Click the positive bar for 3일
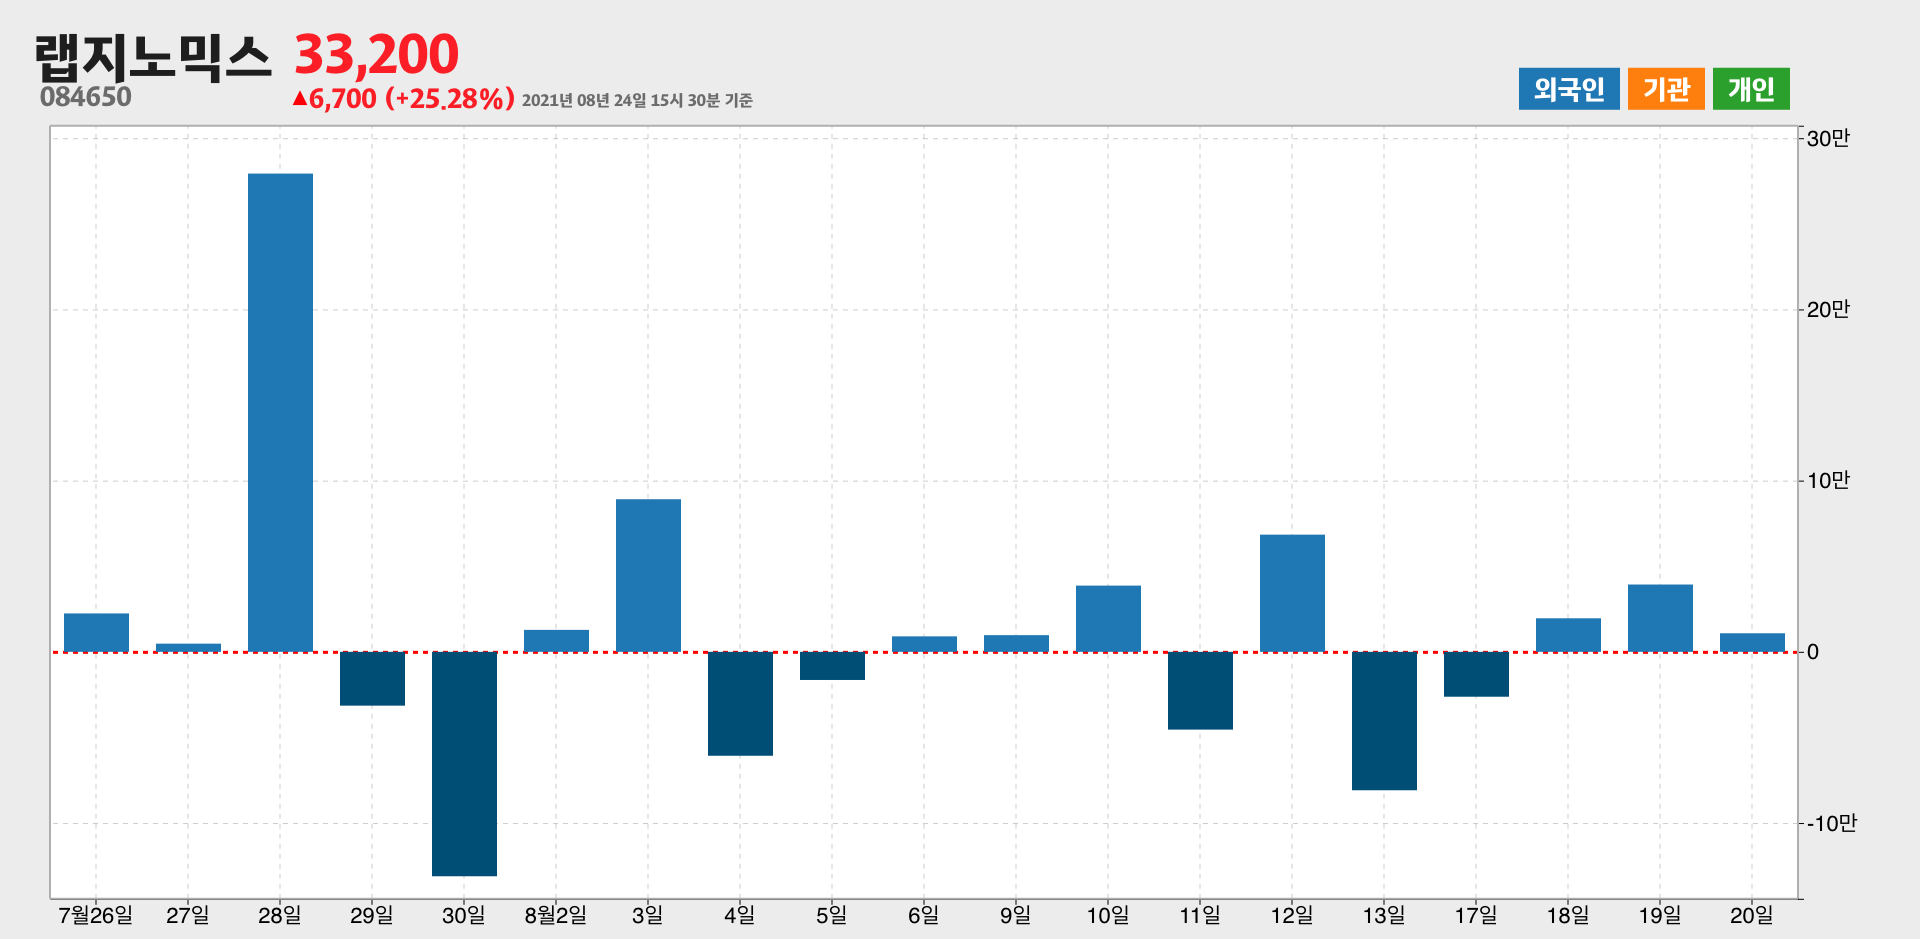Screen dimensions: 1920x939 648,576
